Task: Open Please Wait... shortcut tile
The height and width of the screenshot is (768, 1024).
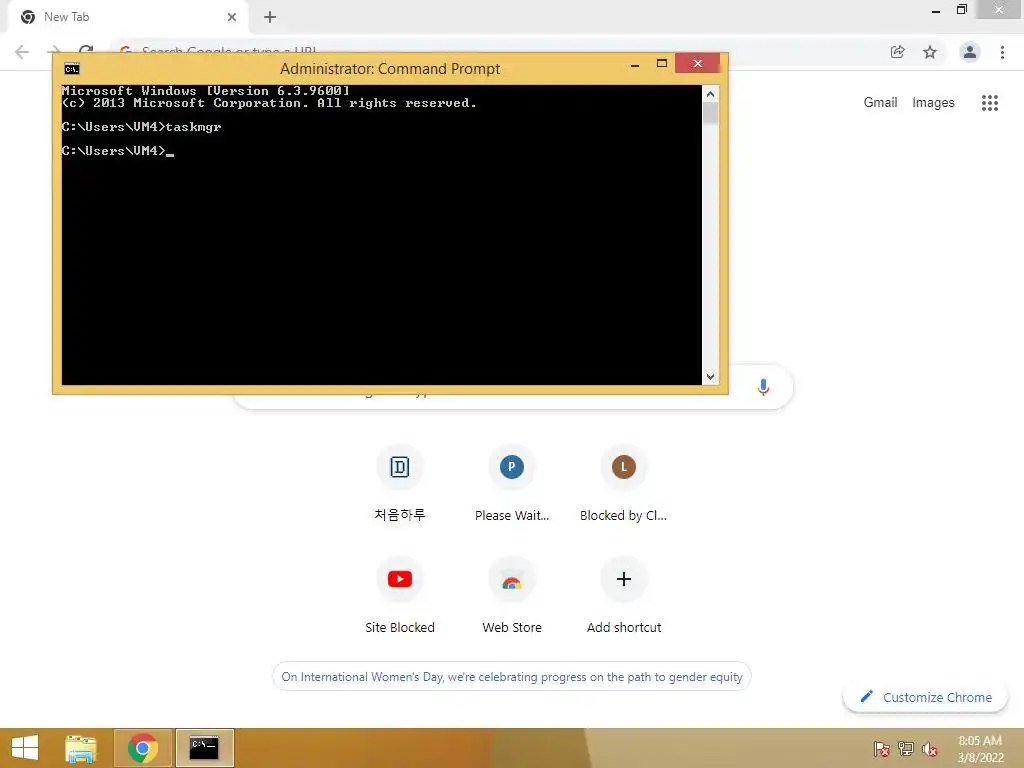Action: pos(512,483)
